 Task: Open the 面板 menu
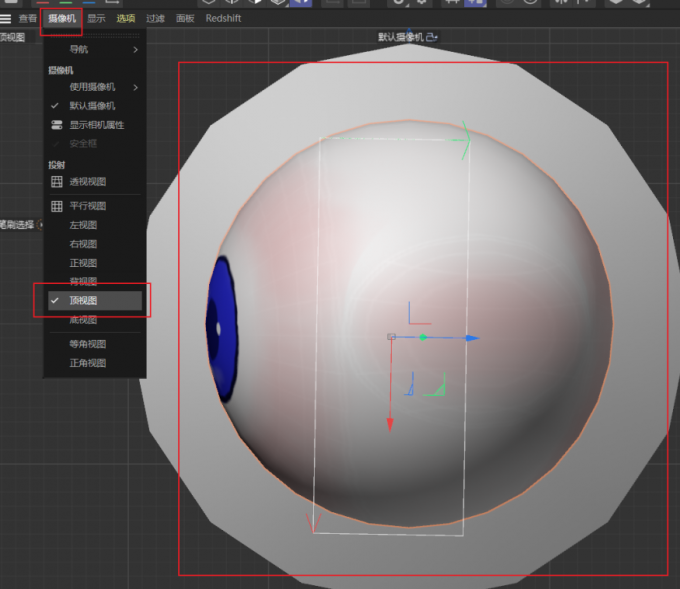click(185, 19)
